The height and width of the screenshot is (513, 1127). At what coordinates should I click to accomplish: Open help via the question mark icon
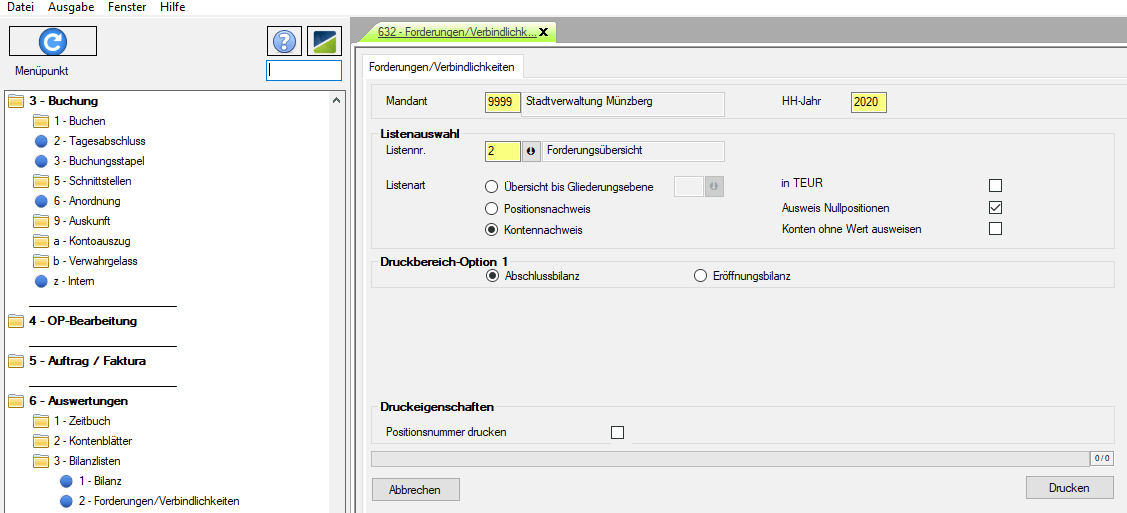click(x=284, y=41)
